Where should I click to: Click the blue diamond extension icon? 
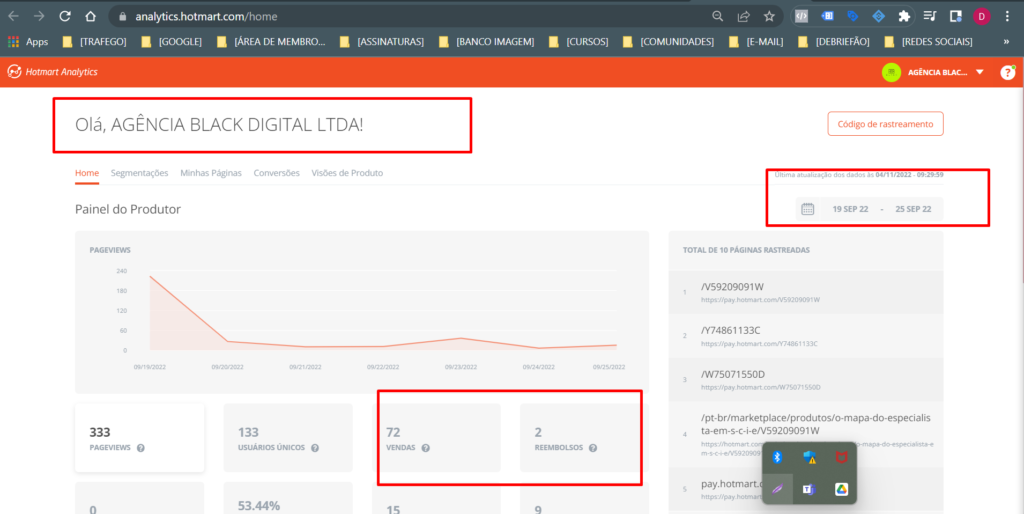tap(878, 16)
